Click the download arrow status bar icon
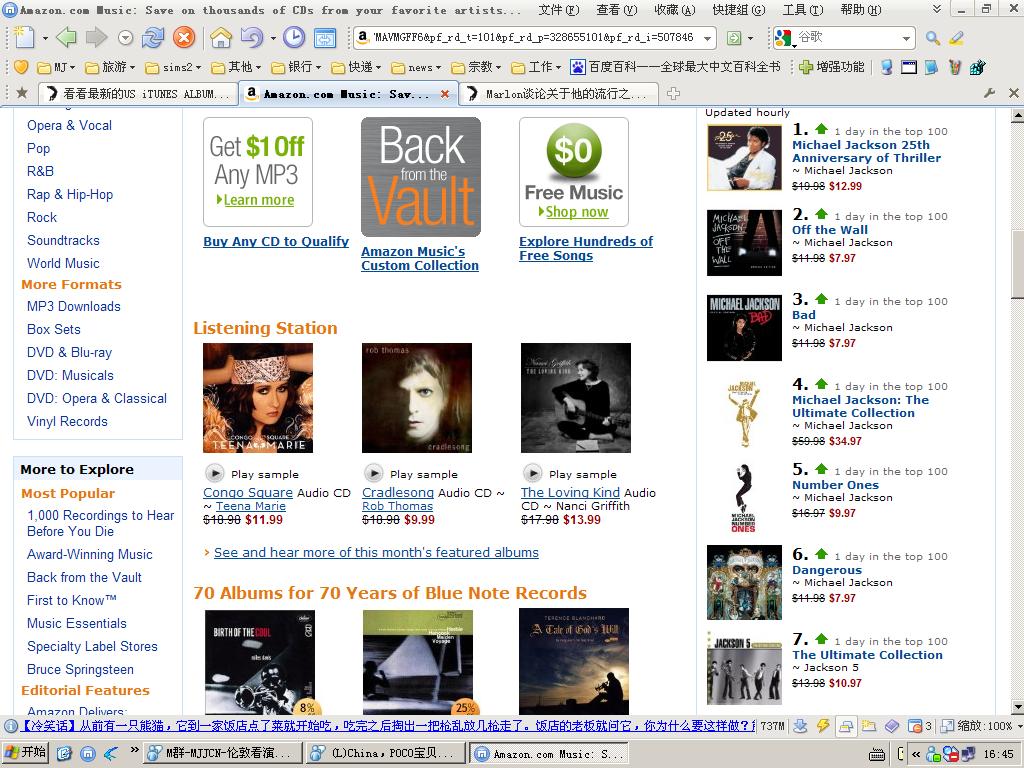Viewport: 1024px width, 768px height. click(x=801, y=726)
